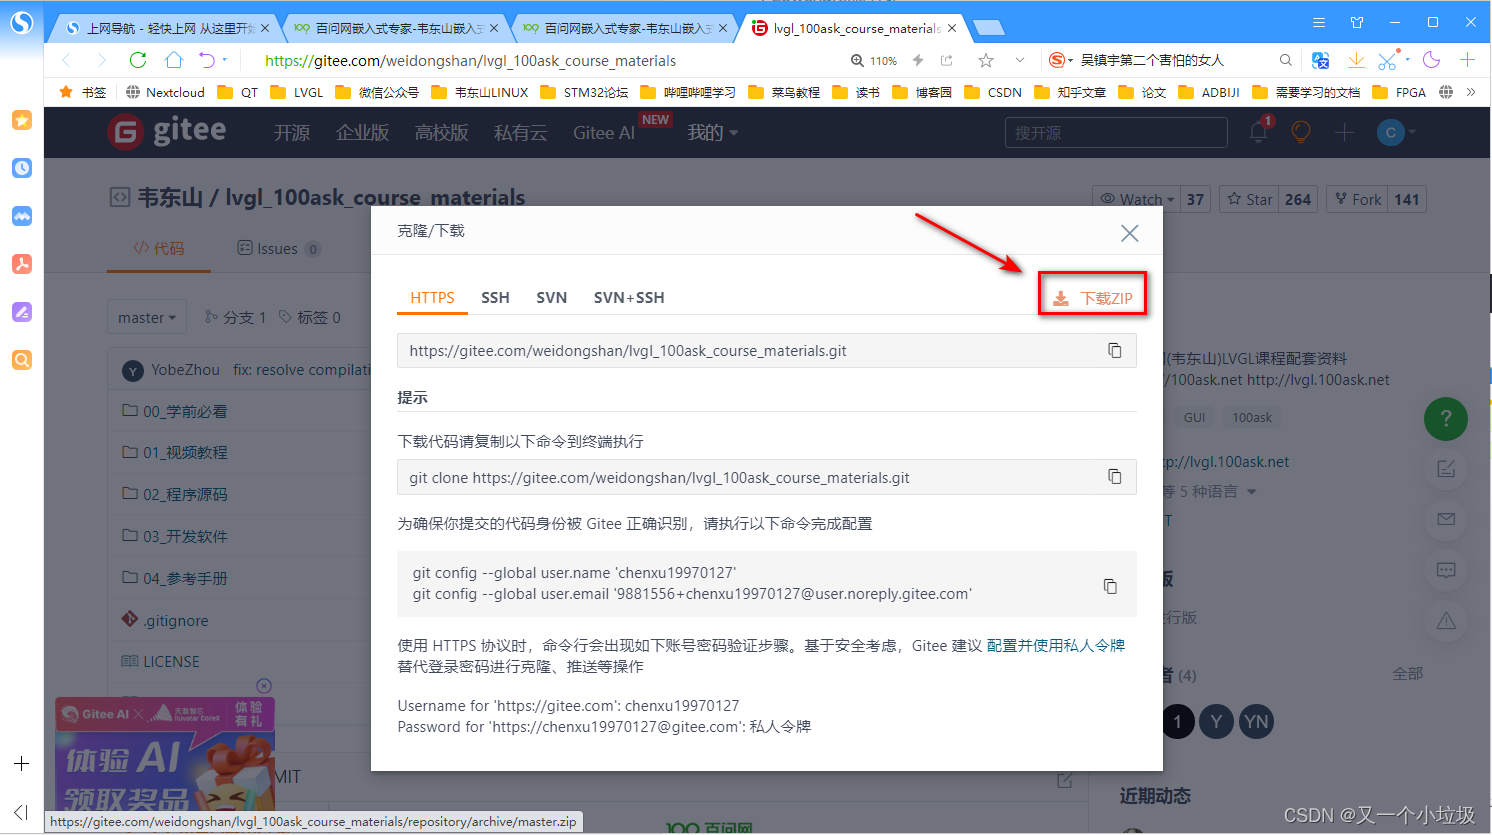Open the .gitignore file
The width and height of the screenshot is (1492, 835).
[175, 620]
